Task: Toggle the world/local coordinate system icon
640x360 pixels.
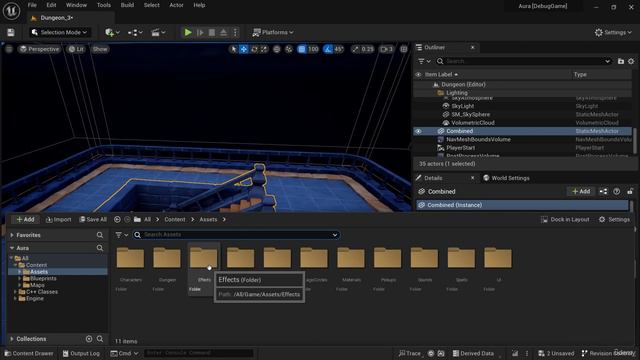Action: pyautogui.click(x=277, y=49)
